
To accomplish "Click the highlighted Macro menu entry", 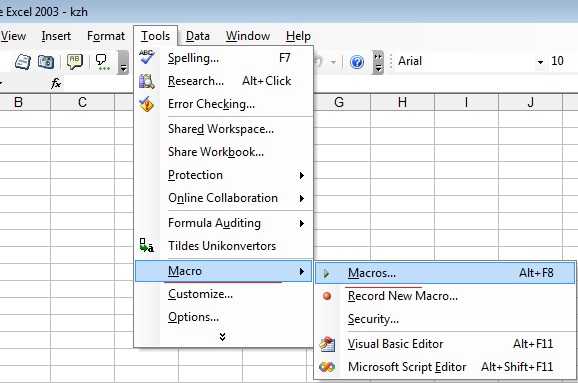I will pos(224,271).
